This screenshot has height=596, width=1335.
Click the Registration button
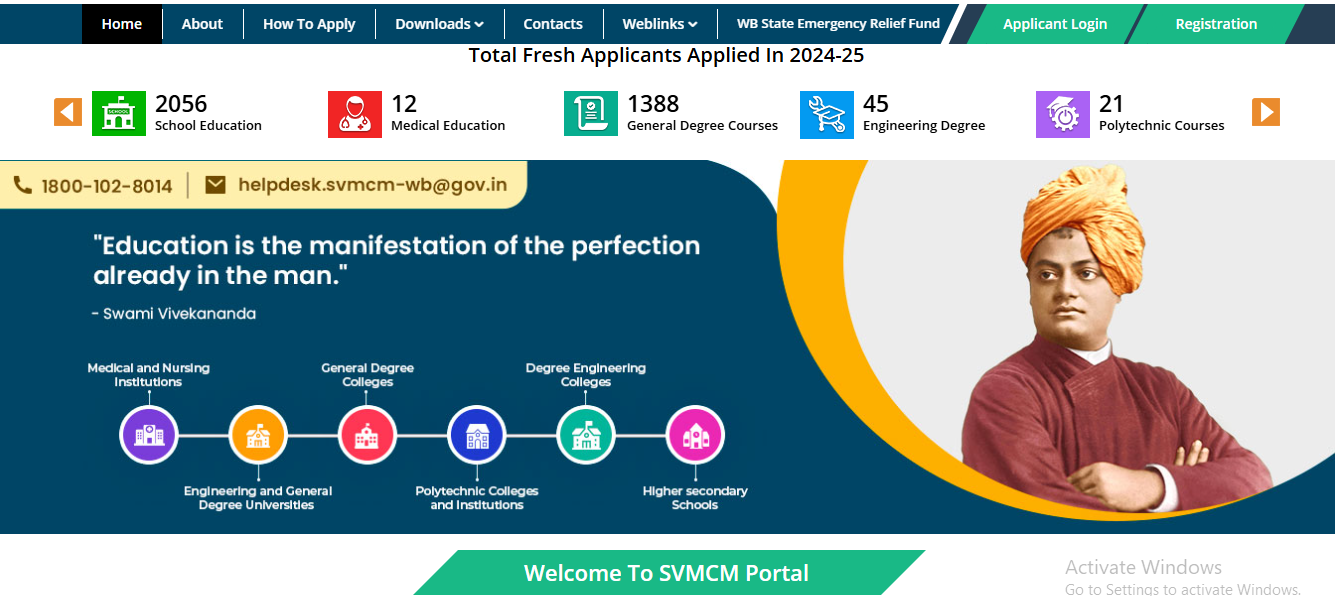1216,24
